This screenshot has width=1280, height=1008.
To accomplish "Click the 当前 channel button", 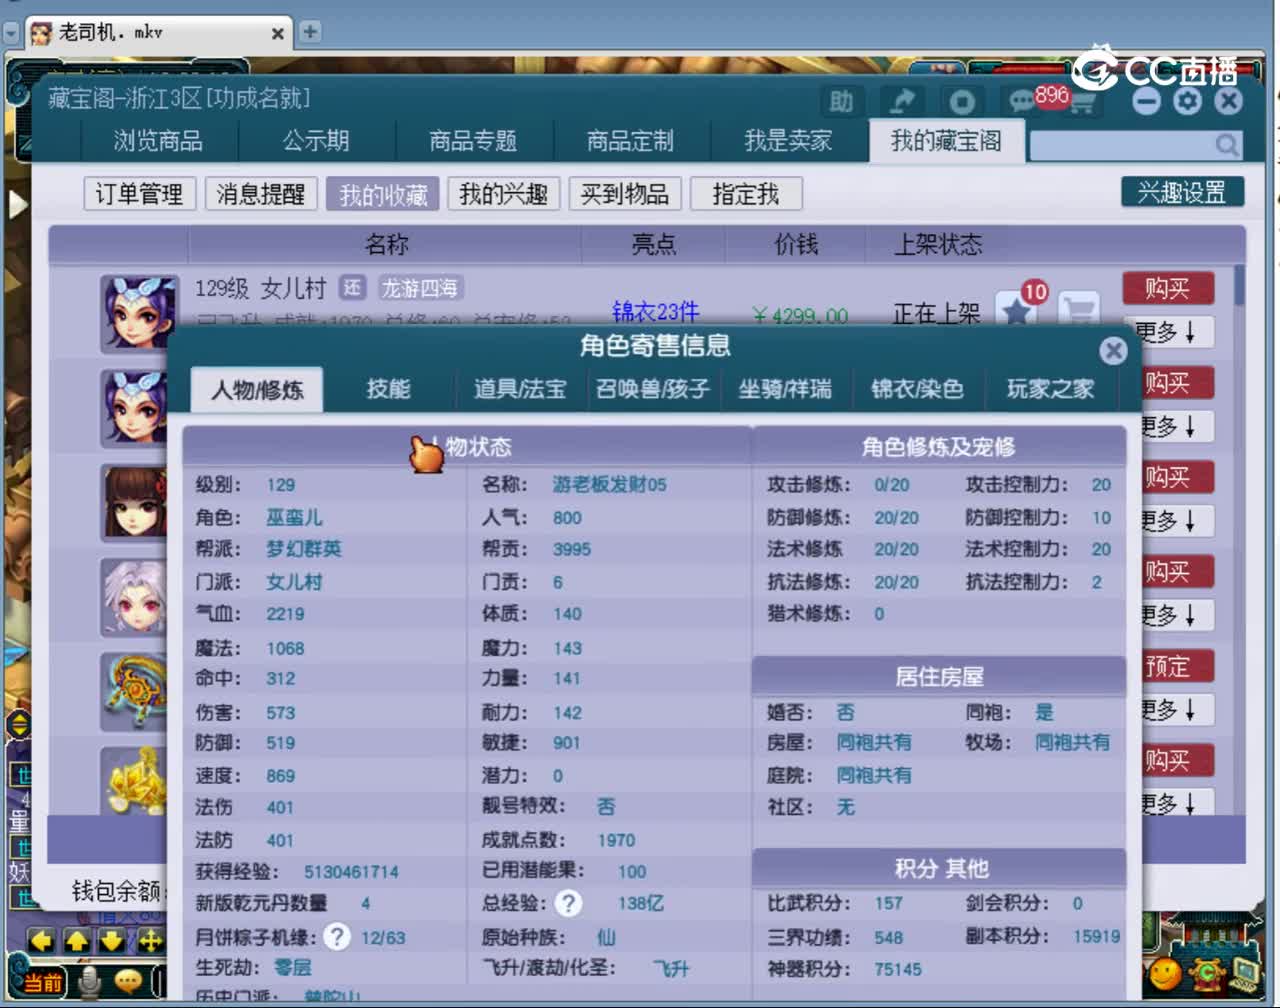I will (x=43, y=983).
